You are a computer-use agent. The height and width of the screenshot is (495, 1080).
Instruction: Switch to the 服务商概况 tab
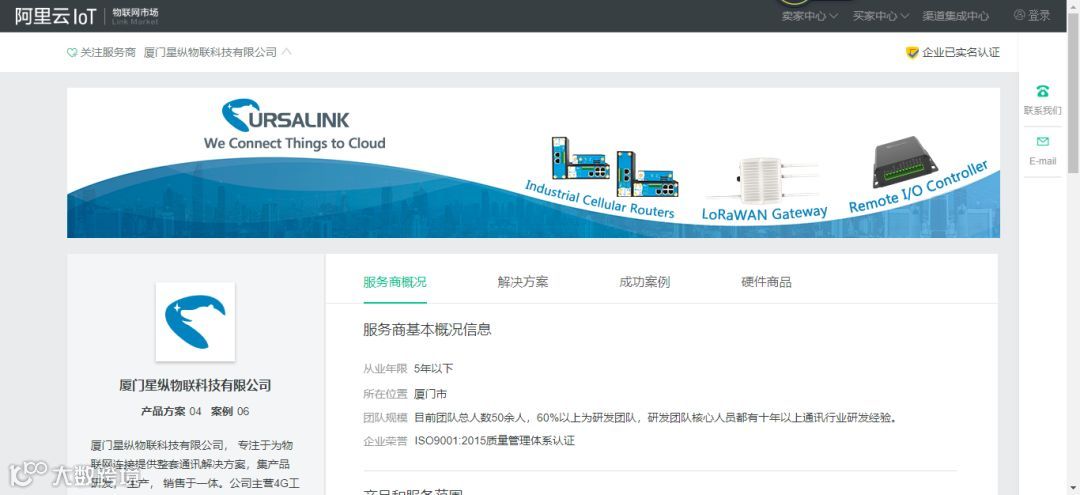click(x=395, y=282)
